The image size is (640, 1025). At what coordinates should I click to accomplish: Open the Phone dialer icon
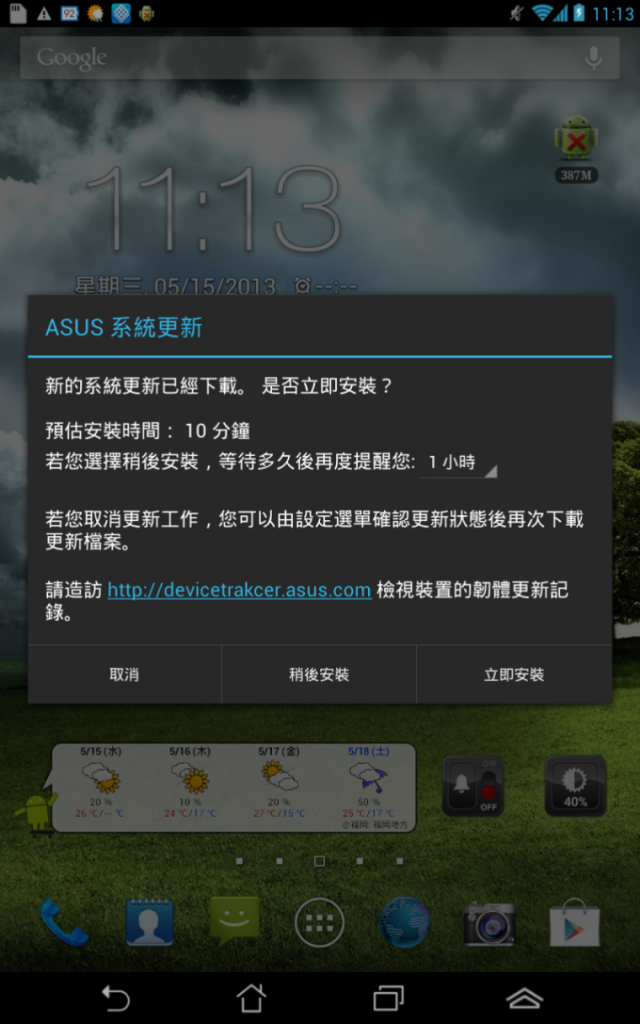(x=63, y=922)
